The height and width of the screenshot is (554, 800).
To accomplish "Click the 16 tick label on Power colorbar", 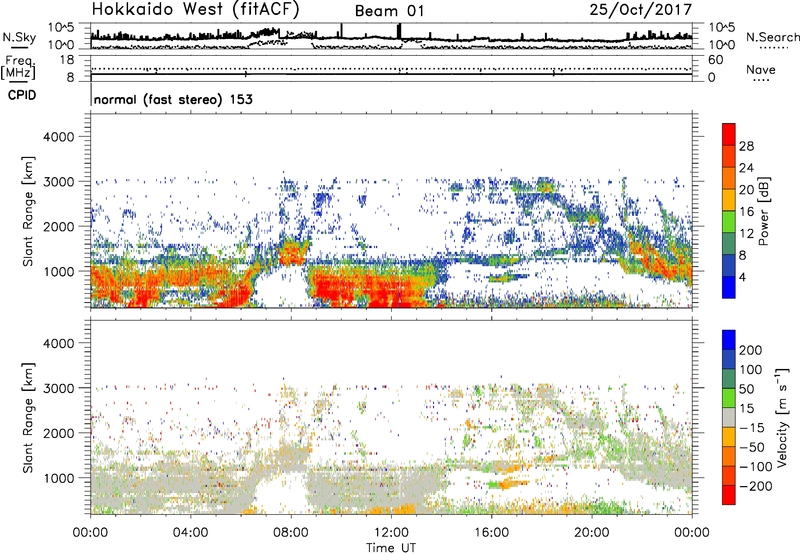I will [746, 212].
